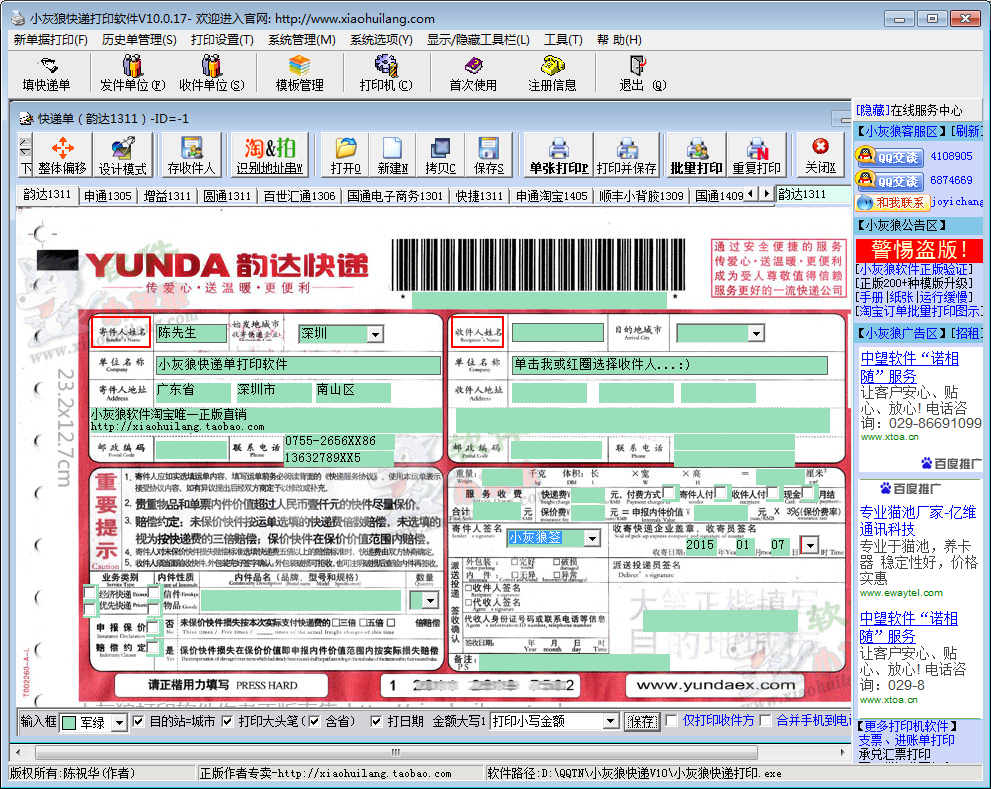Open 打印小写金额 dropdown

(609, 721)
